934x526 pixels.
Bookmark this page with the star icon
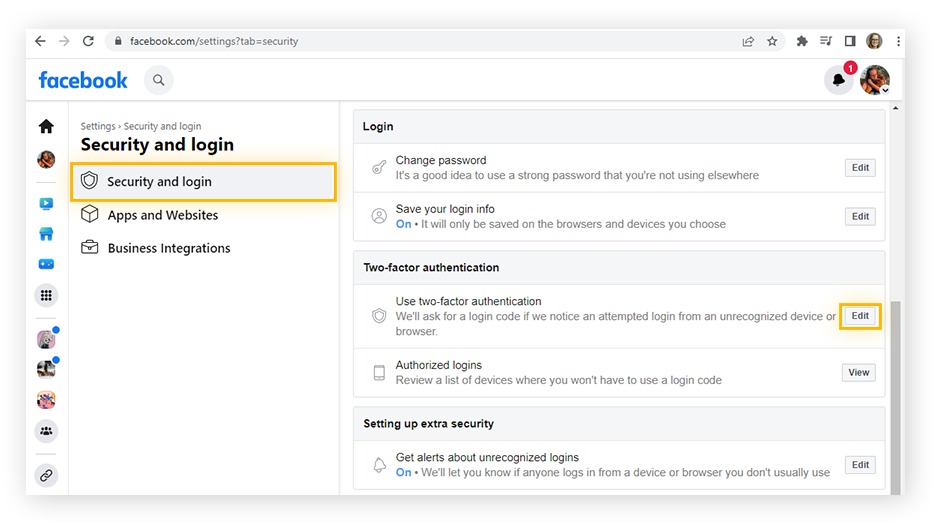point(772,41)
